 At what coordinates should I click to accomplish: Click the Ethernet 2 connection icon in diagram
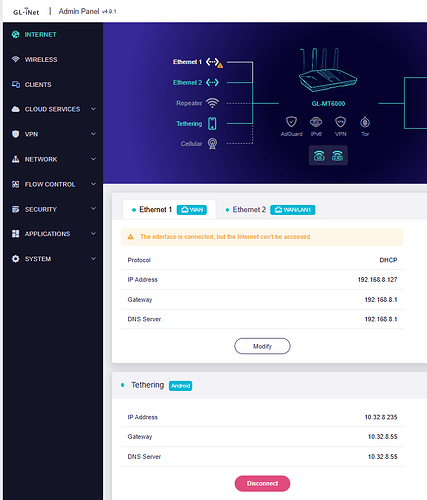coord(212,82)
